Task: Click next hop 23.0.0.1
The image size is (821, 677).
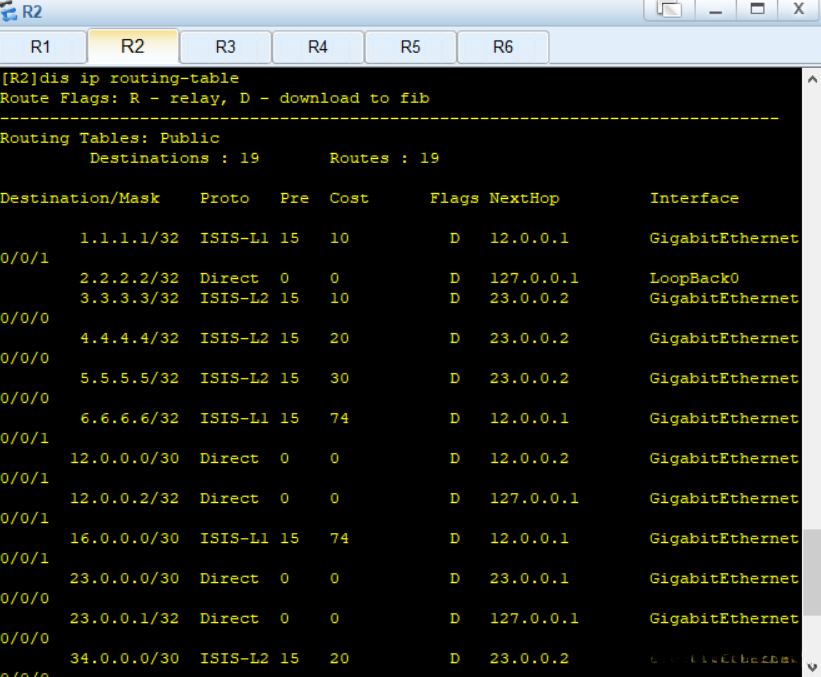Action: tap(529, 579)
